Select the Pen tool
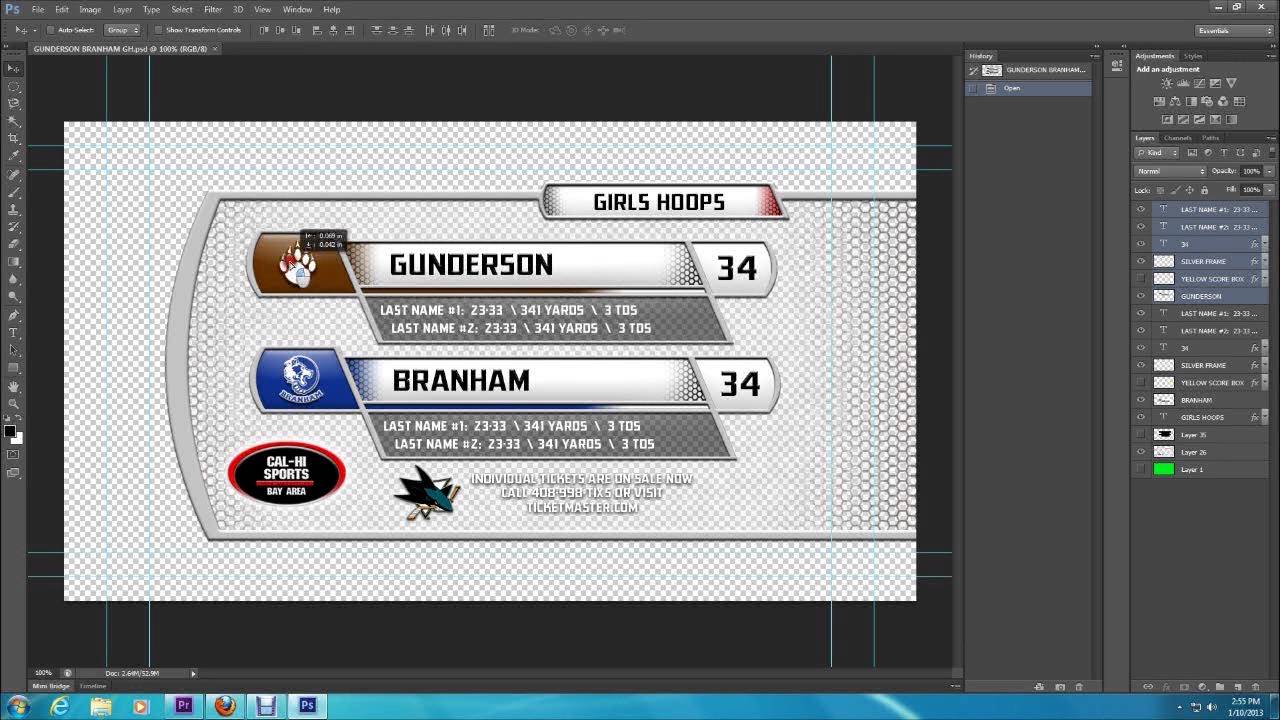The image size is (1280, 720). pos(14,315)
